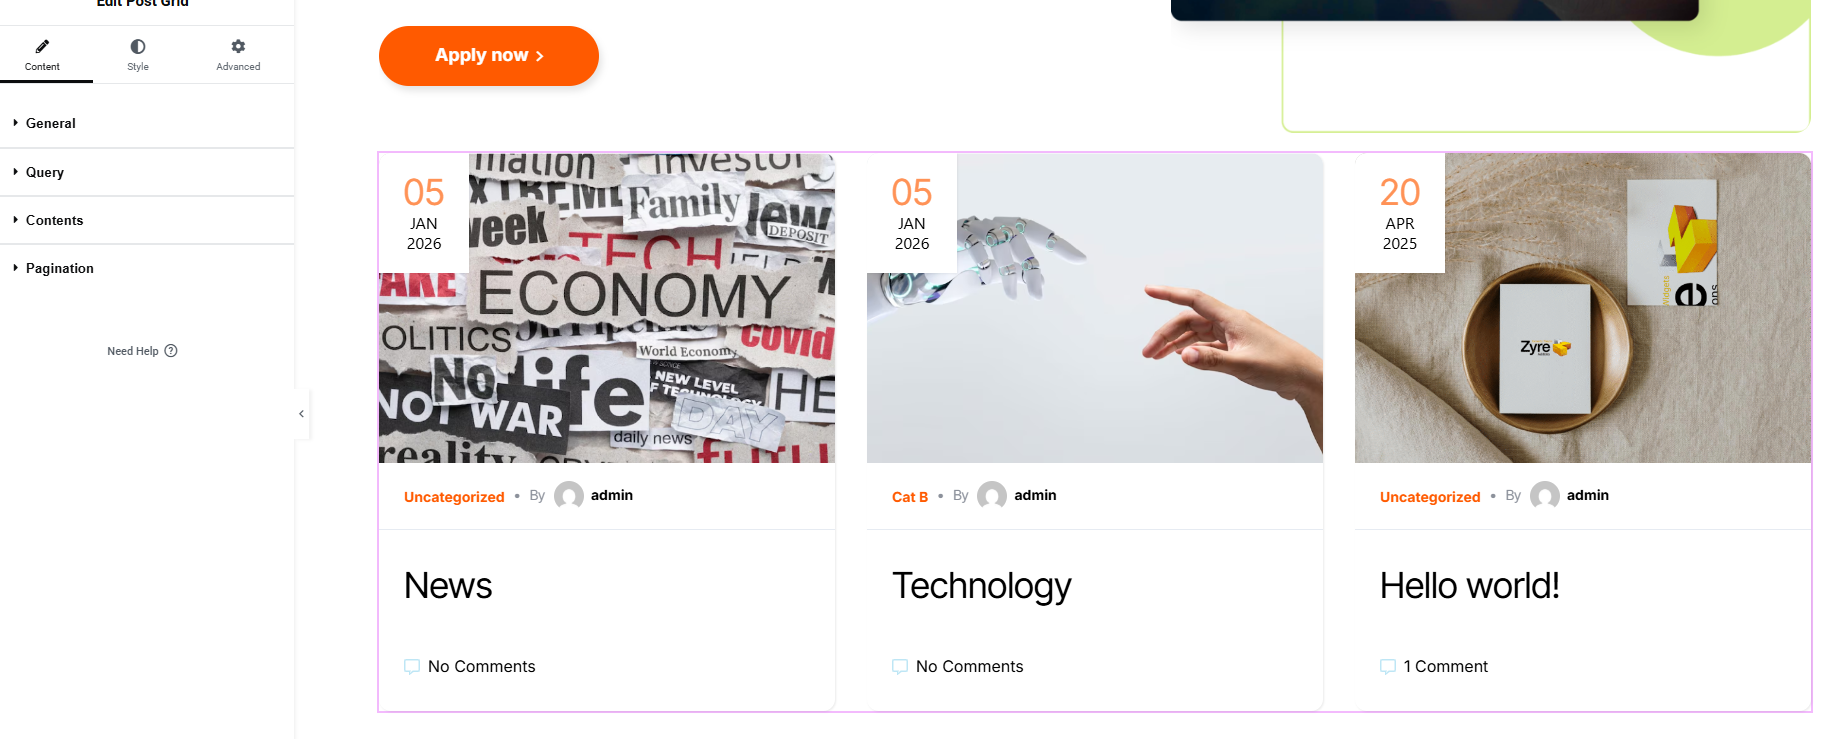Open the Hello world! post title

point(1469,586)
